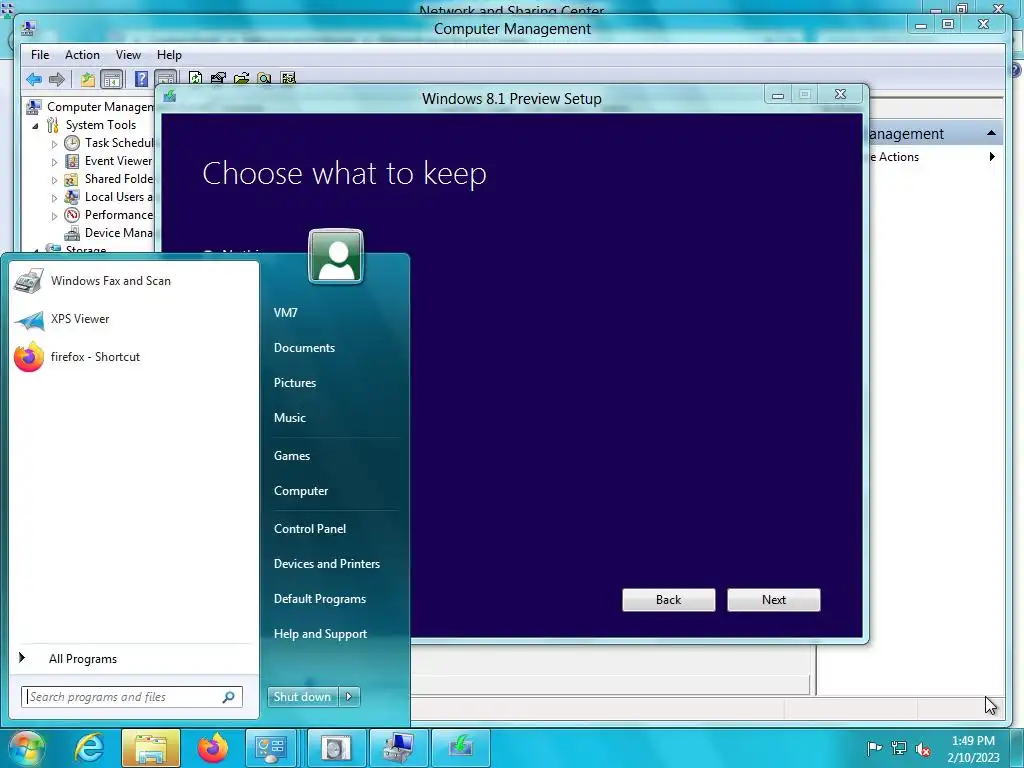Click the Back button in Setup

tap(669, 600)
